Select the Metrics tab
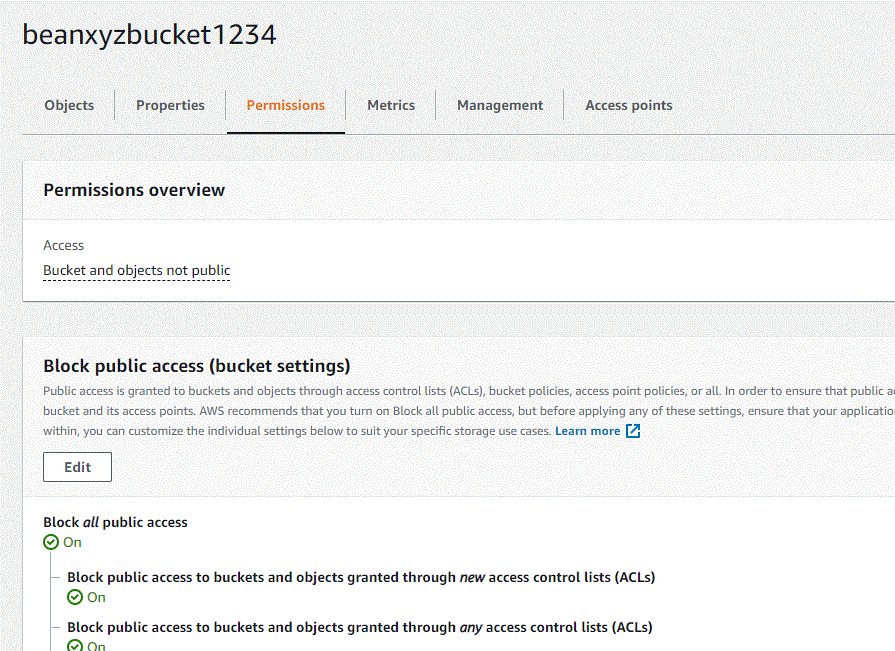The height and width of the screenshot is (651, 895). click(391, 105)
